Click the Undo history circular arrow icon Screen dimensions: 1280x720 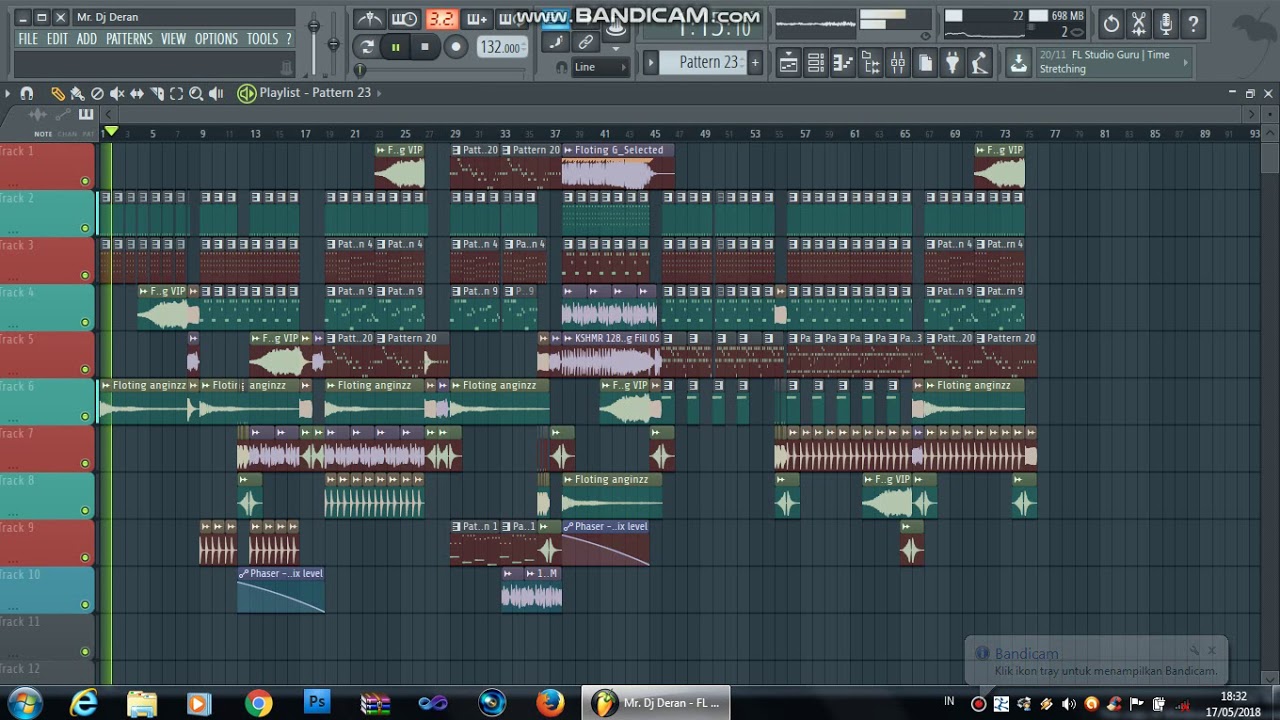click(1111, 24)
